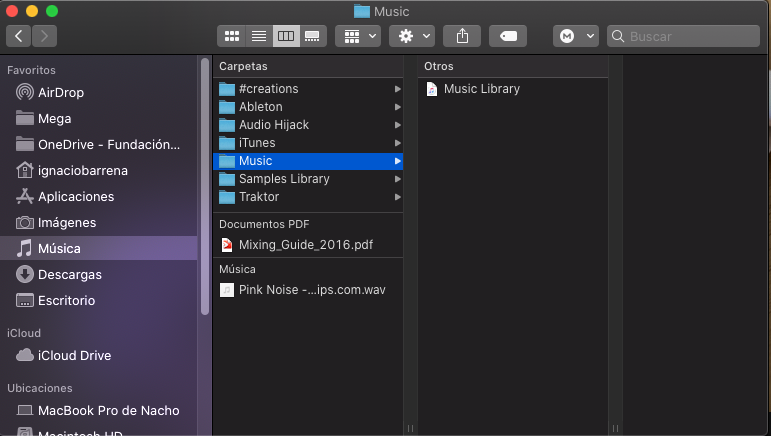
Task: Open AirDrop in the sidebar
Action: coord(98,92)
